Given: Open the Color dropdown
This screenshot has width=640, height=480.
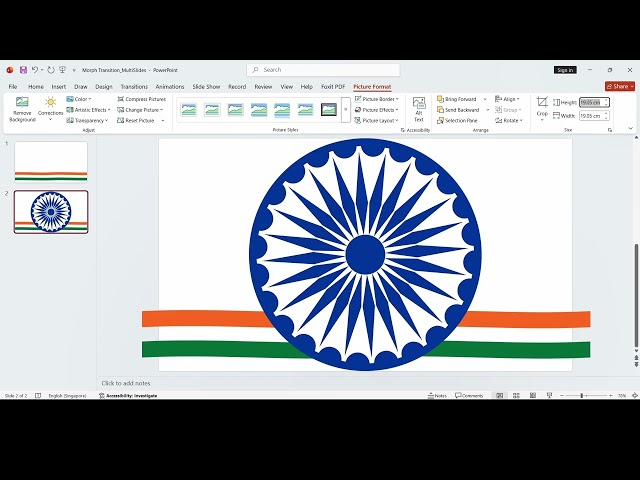Looking at the screenshot, I should 79,99.
